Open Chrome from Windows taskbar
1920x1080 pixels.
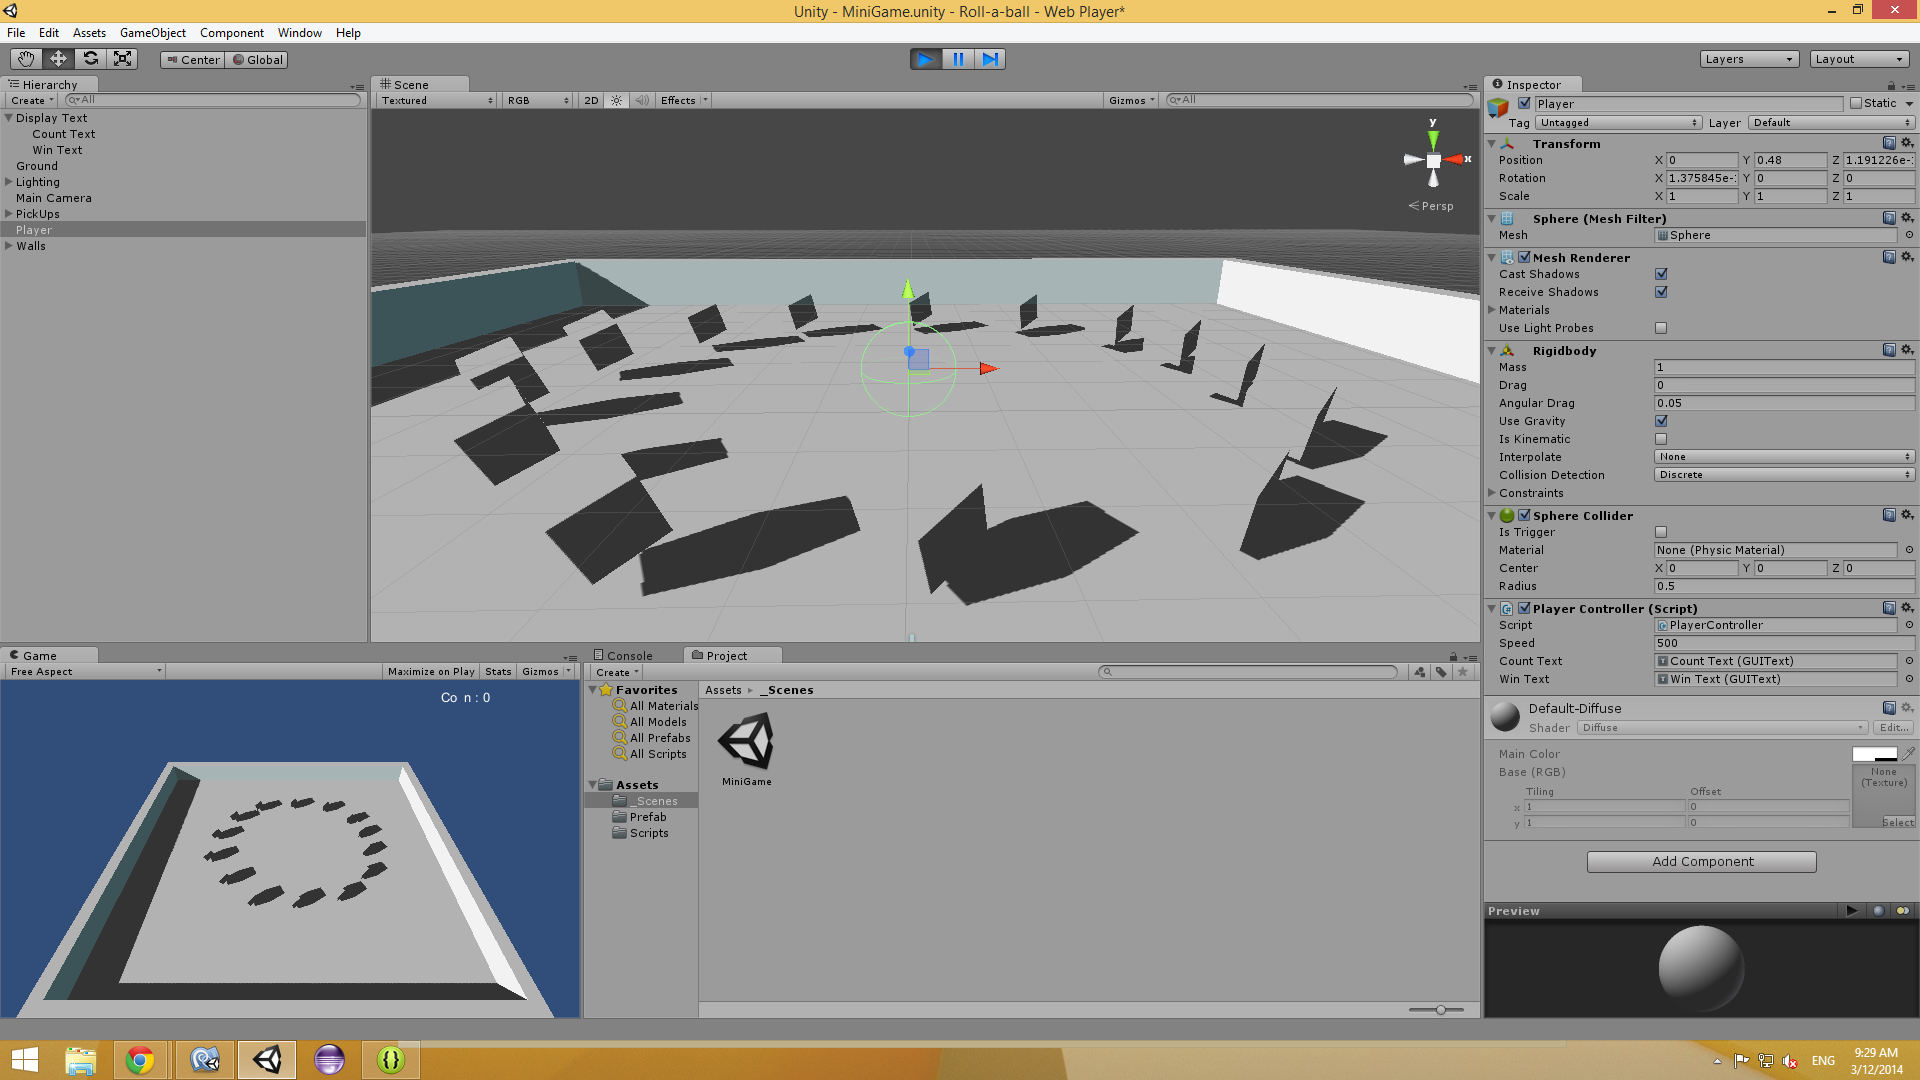point(140,1060)
